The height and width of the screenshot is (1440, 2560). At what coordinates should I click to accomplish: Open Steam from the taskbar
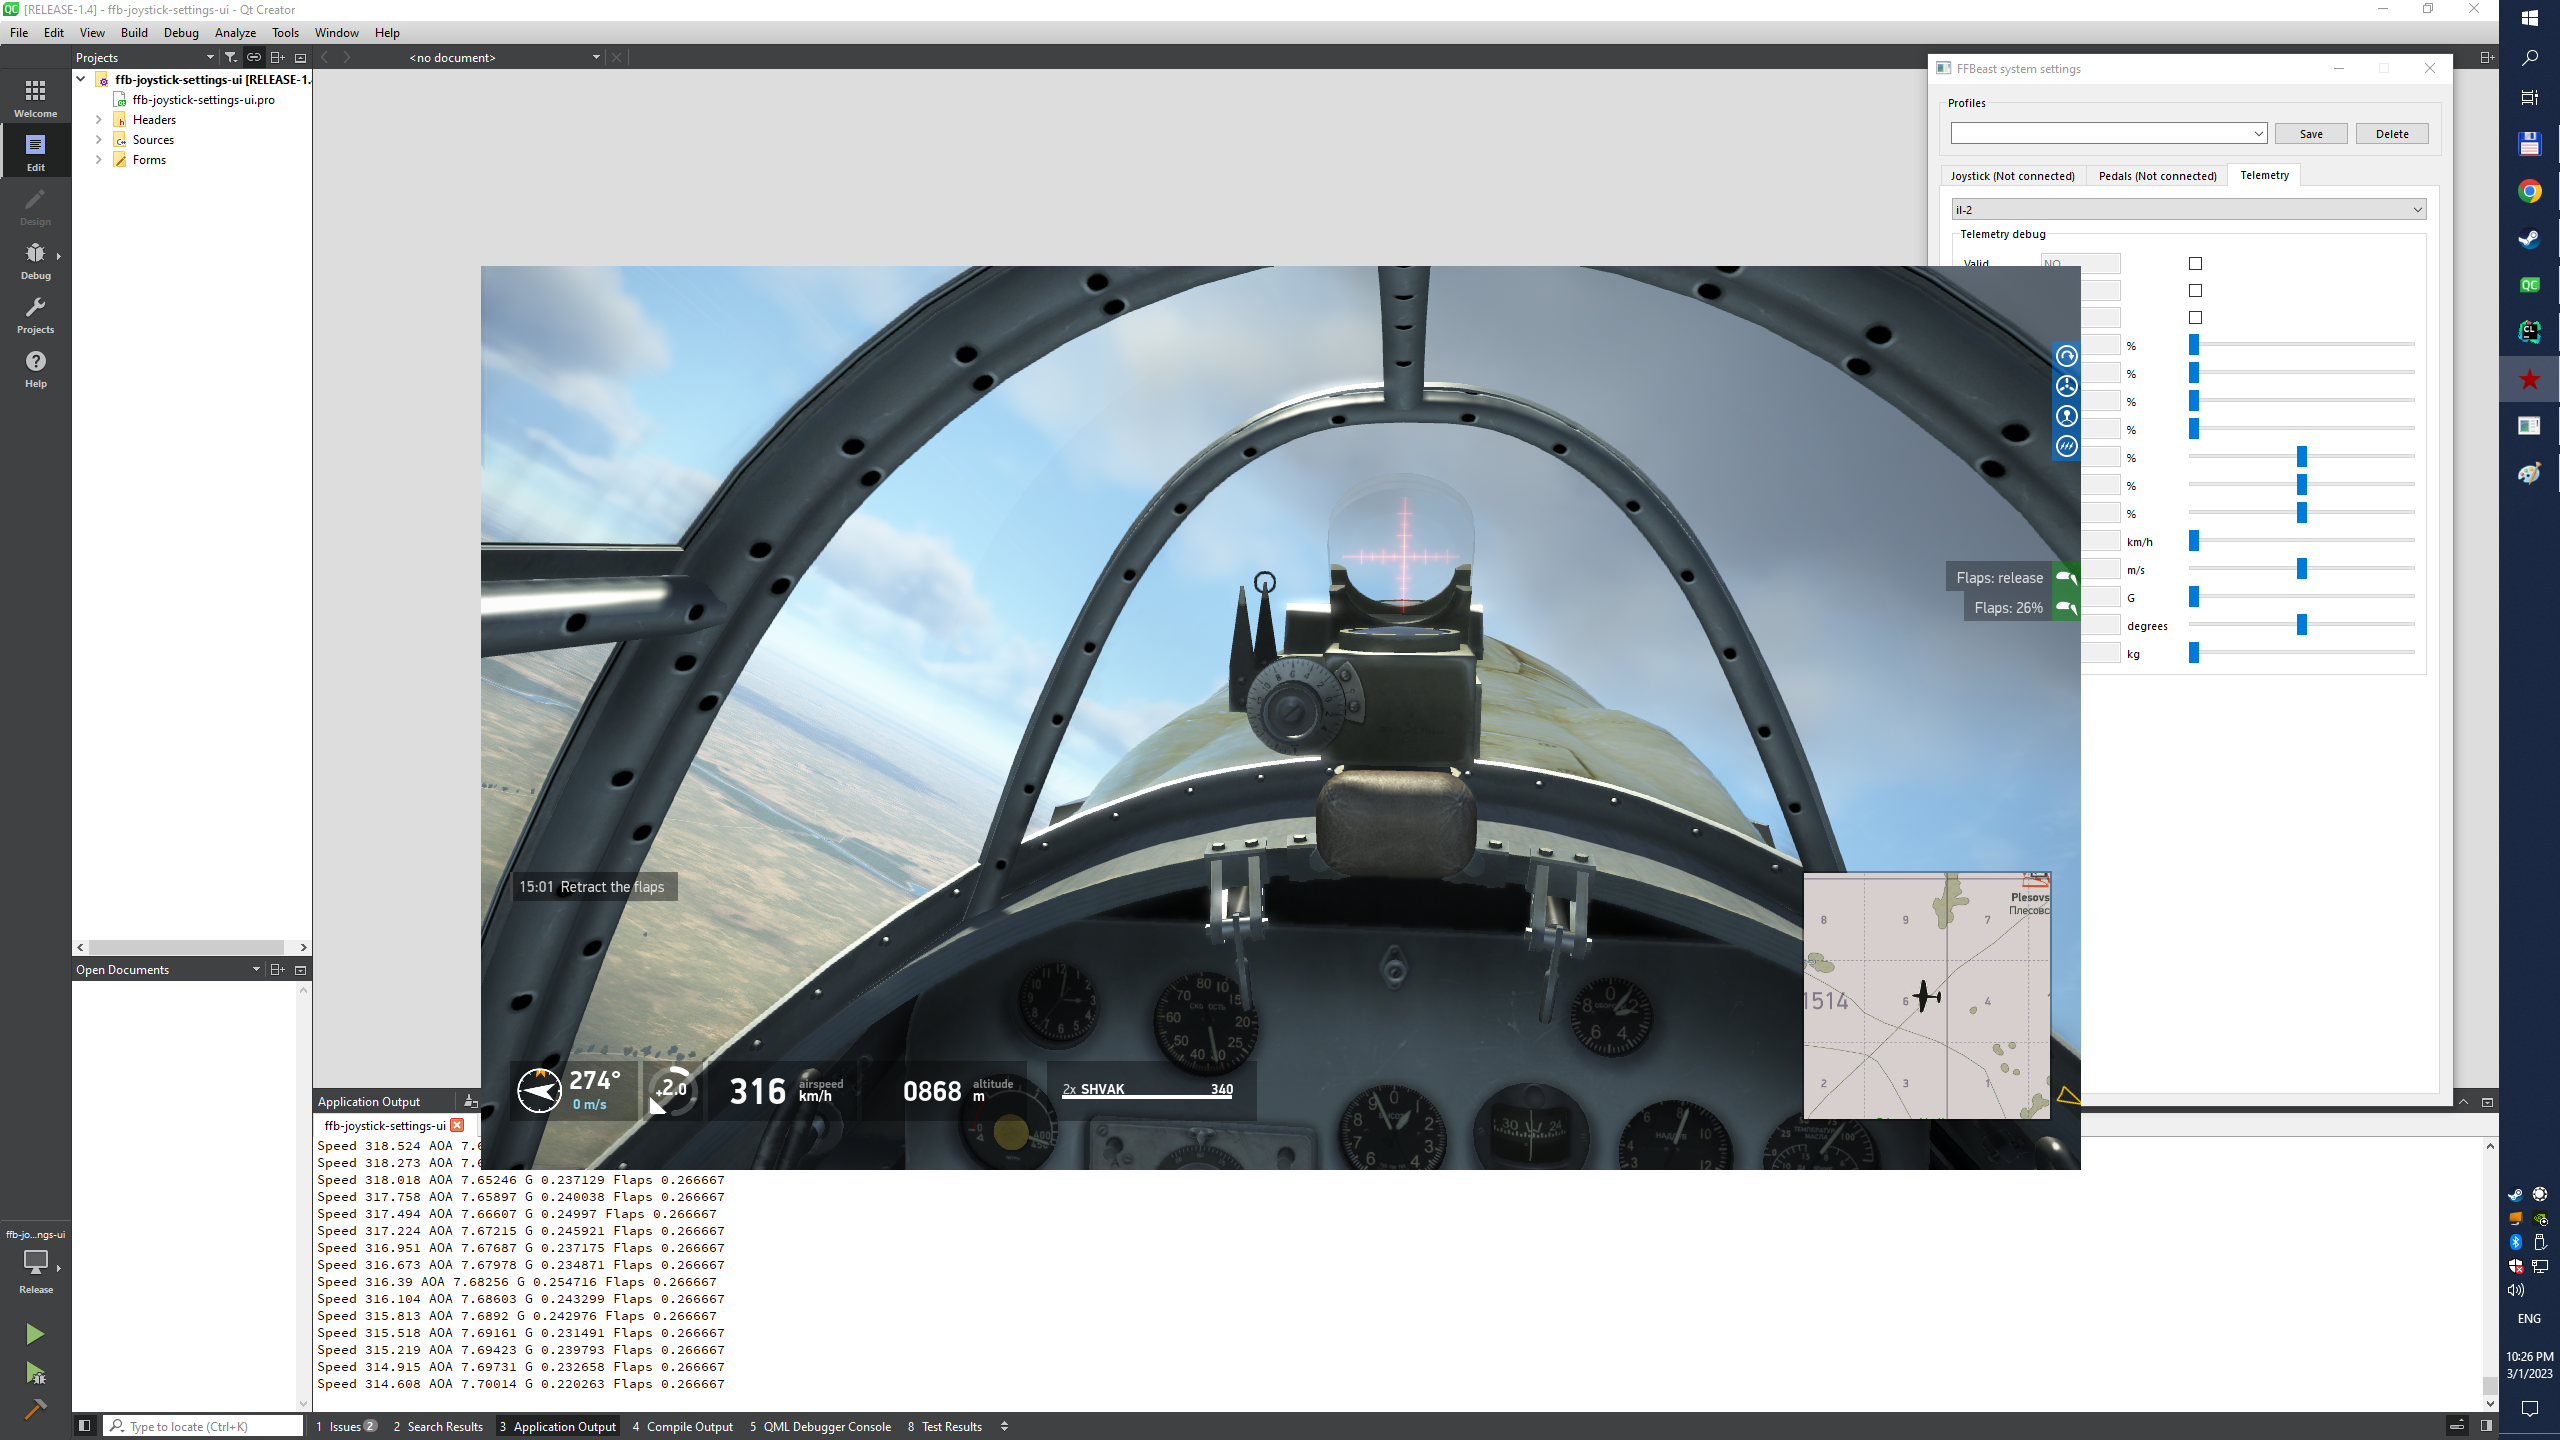(x=2529, y=239)
